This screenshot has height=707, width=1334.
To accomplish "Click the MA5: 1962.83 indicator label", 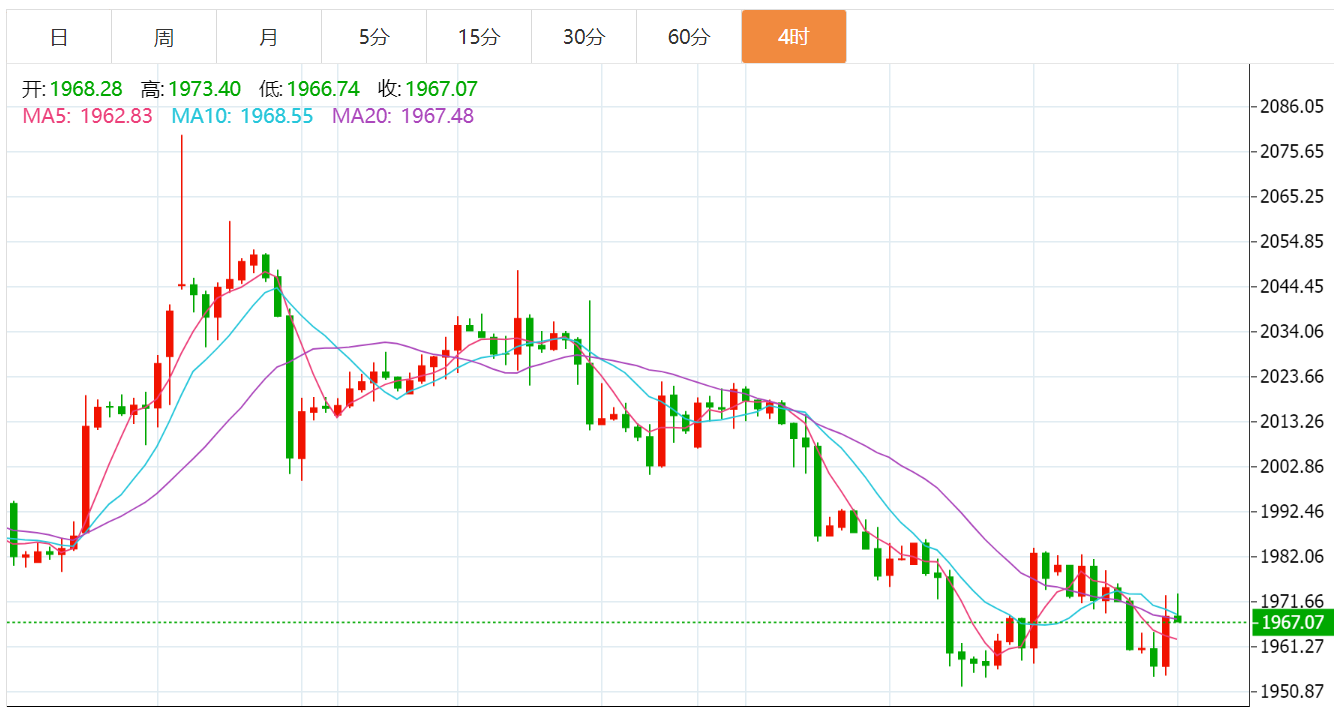I will point(88,116).
